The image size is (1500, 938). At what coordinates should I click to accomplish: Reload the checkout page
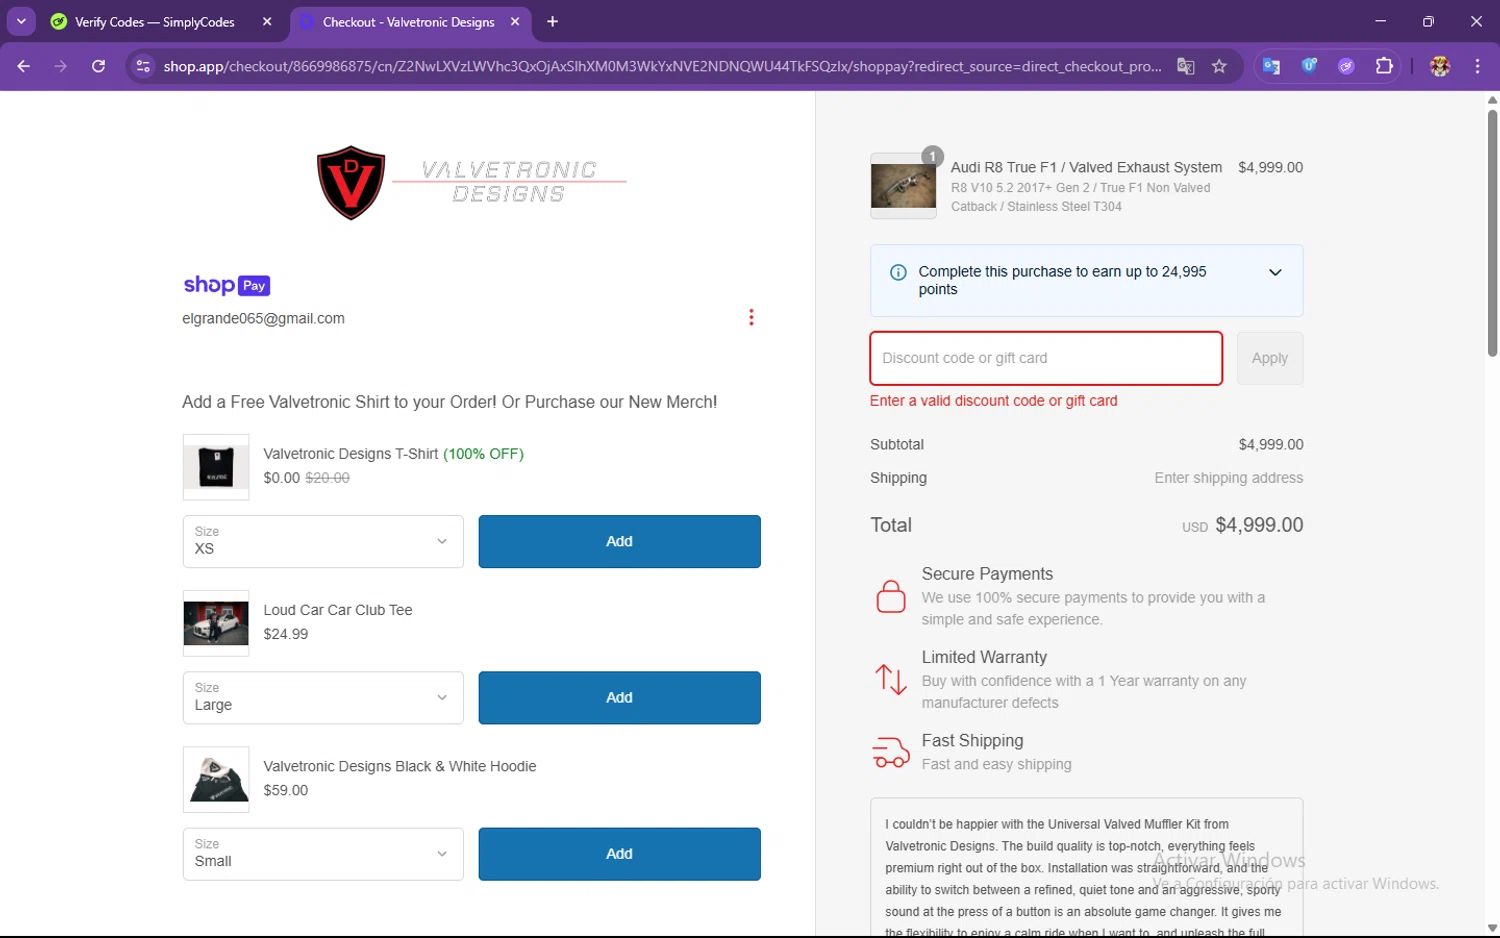(x=98, y=66)
